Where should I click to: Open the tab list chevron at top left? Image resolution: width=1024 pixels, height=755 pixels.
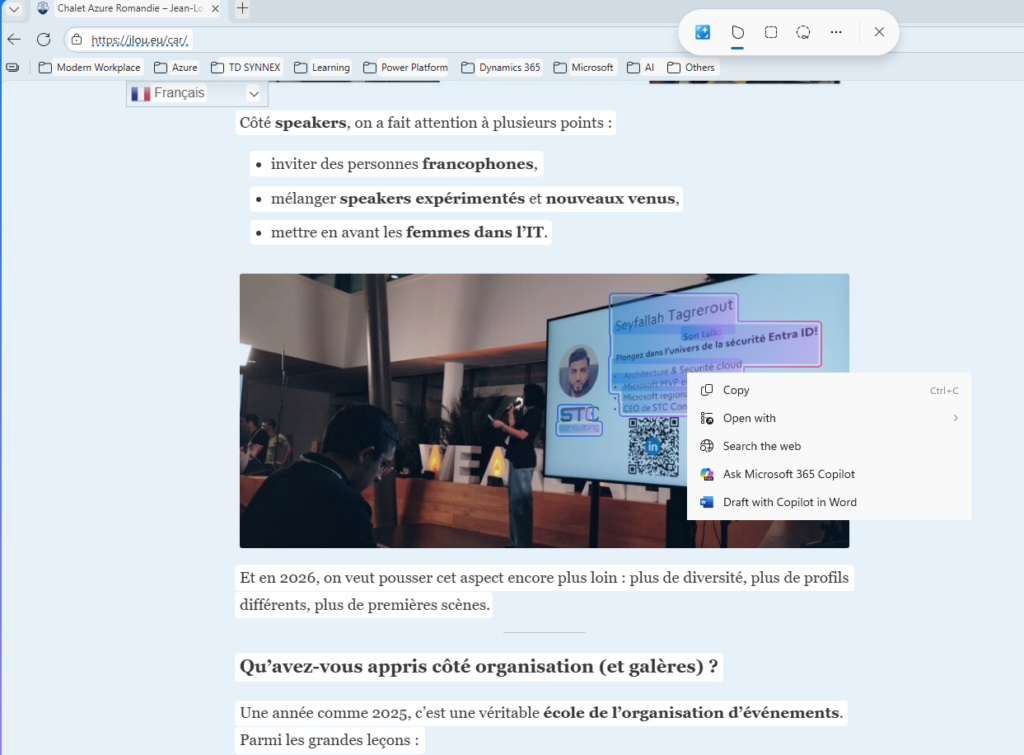pos(14,9)
